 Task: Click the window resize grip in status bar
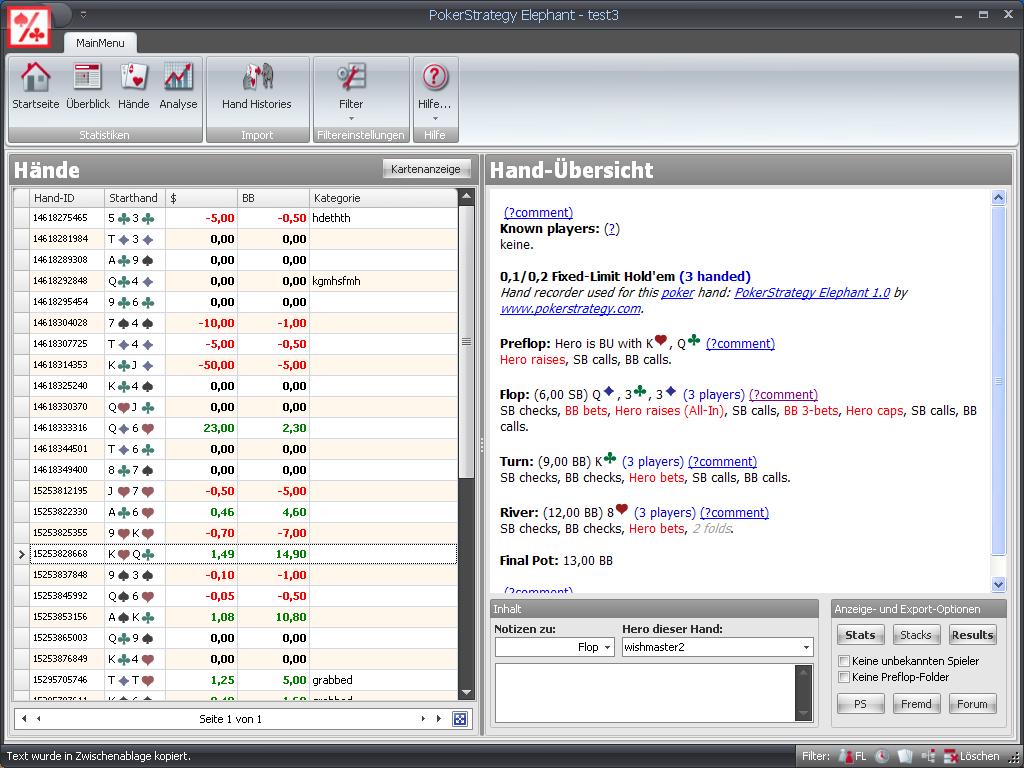[x=1014, y=758]
